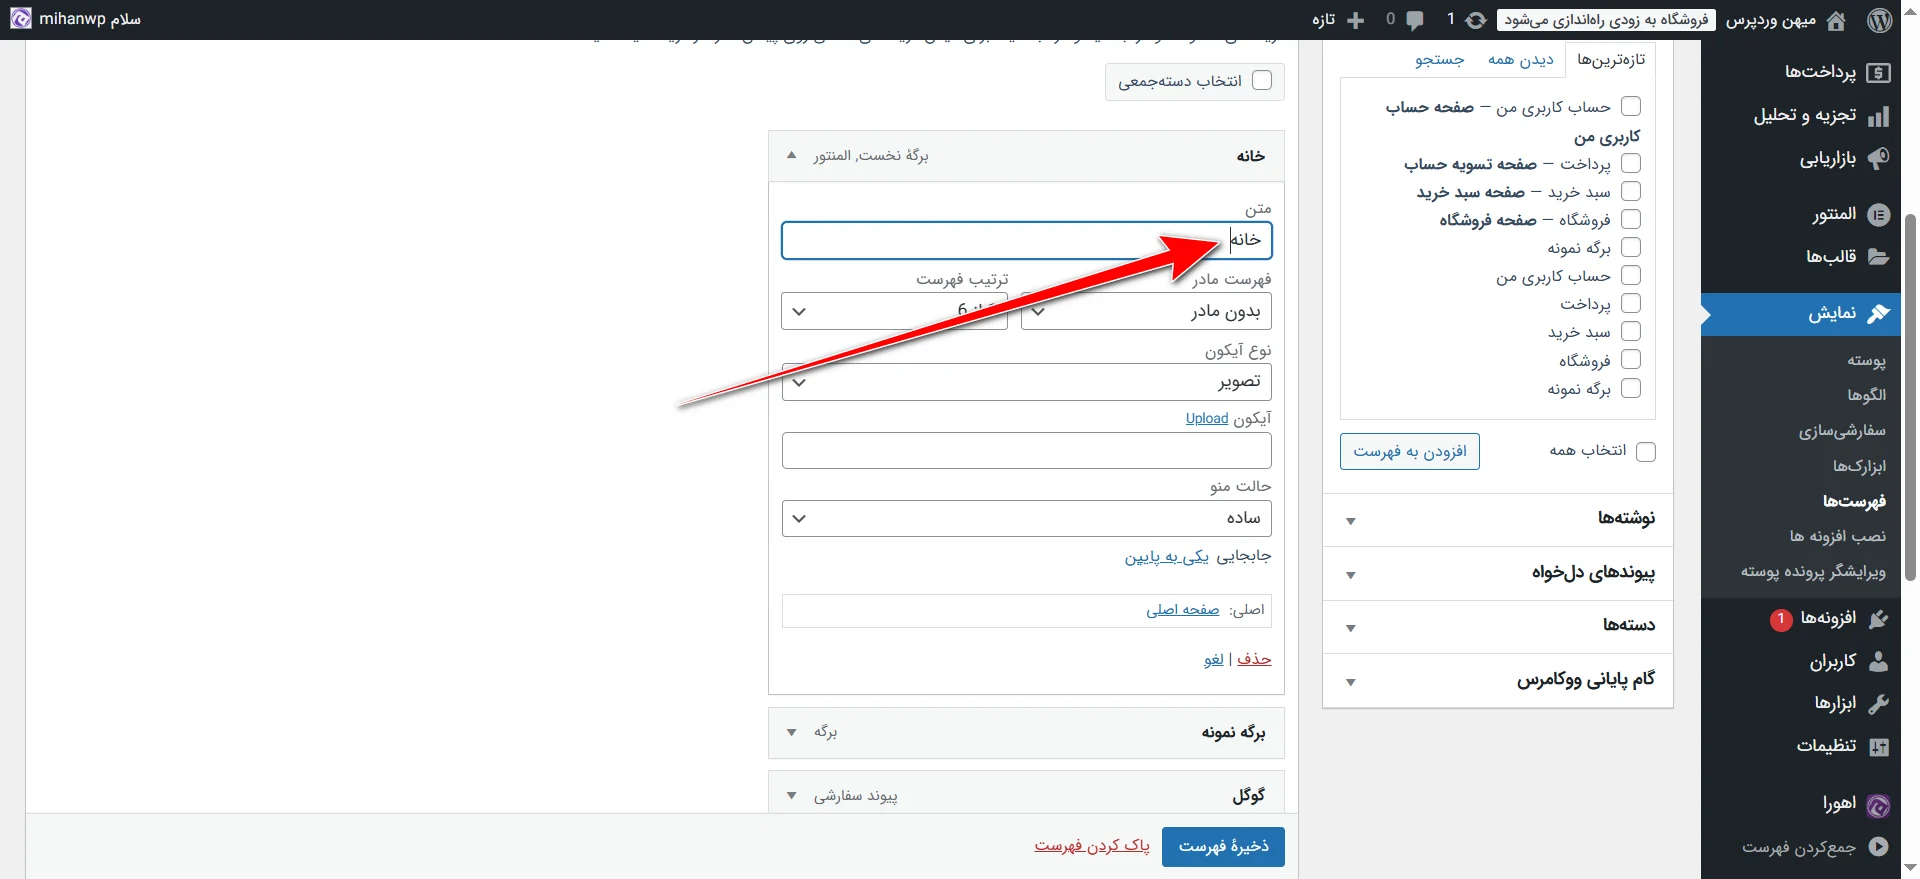Open فهرست‌ها submenu item
This screenshot has width=1920, height=879.
point(1854,501)
